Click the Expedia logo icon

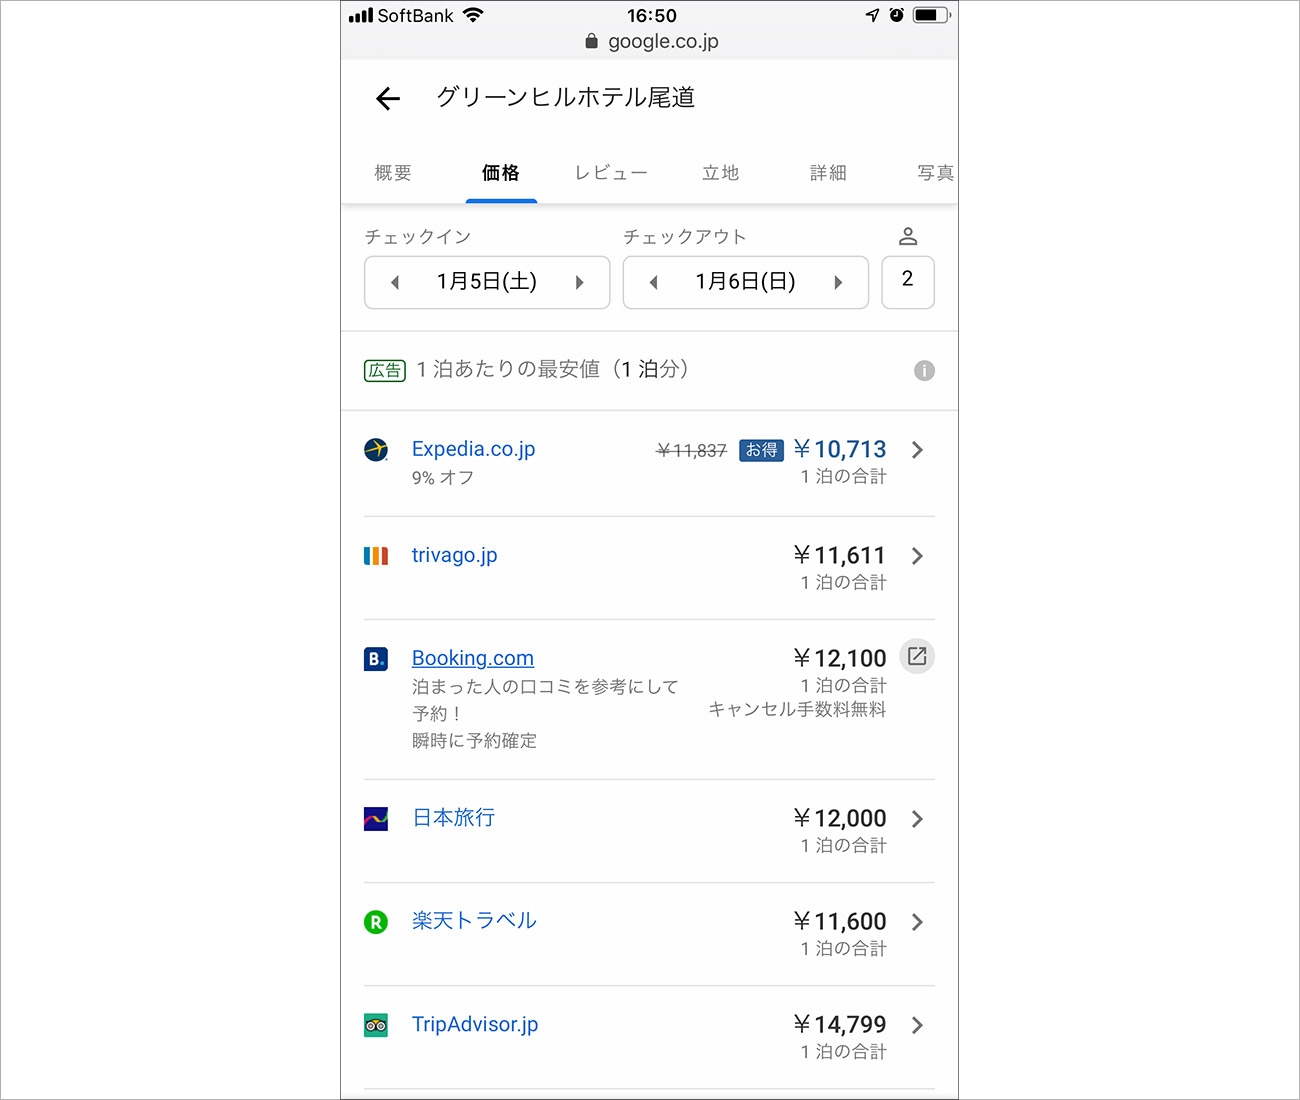[376, 450]
